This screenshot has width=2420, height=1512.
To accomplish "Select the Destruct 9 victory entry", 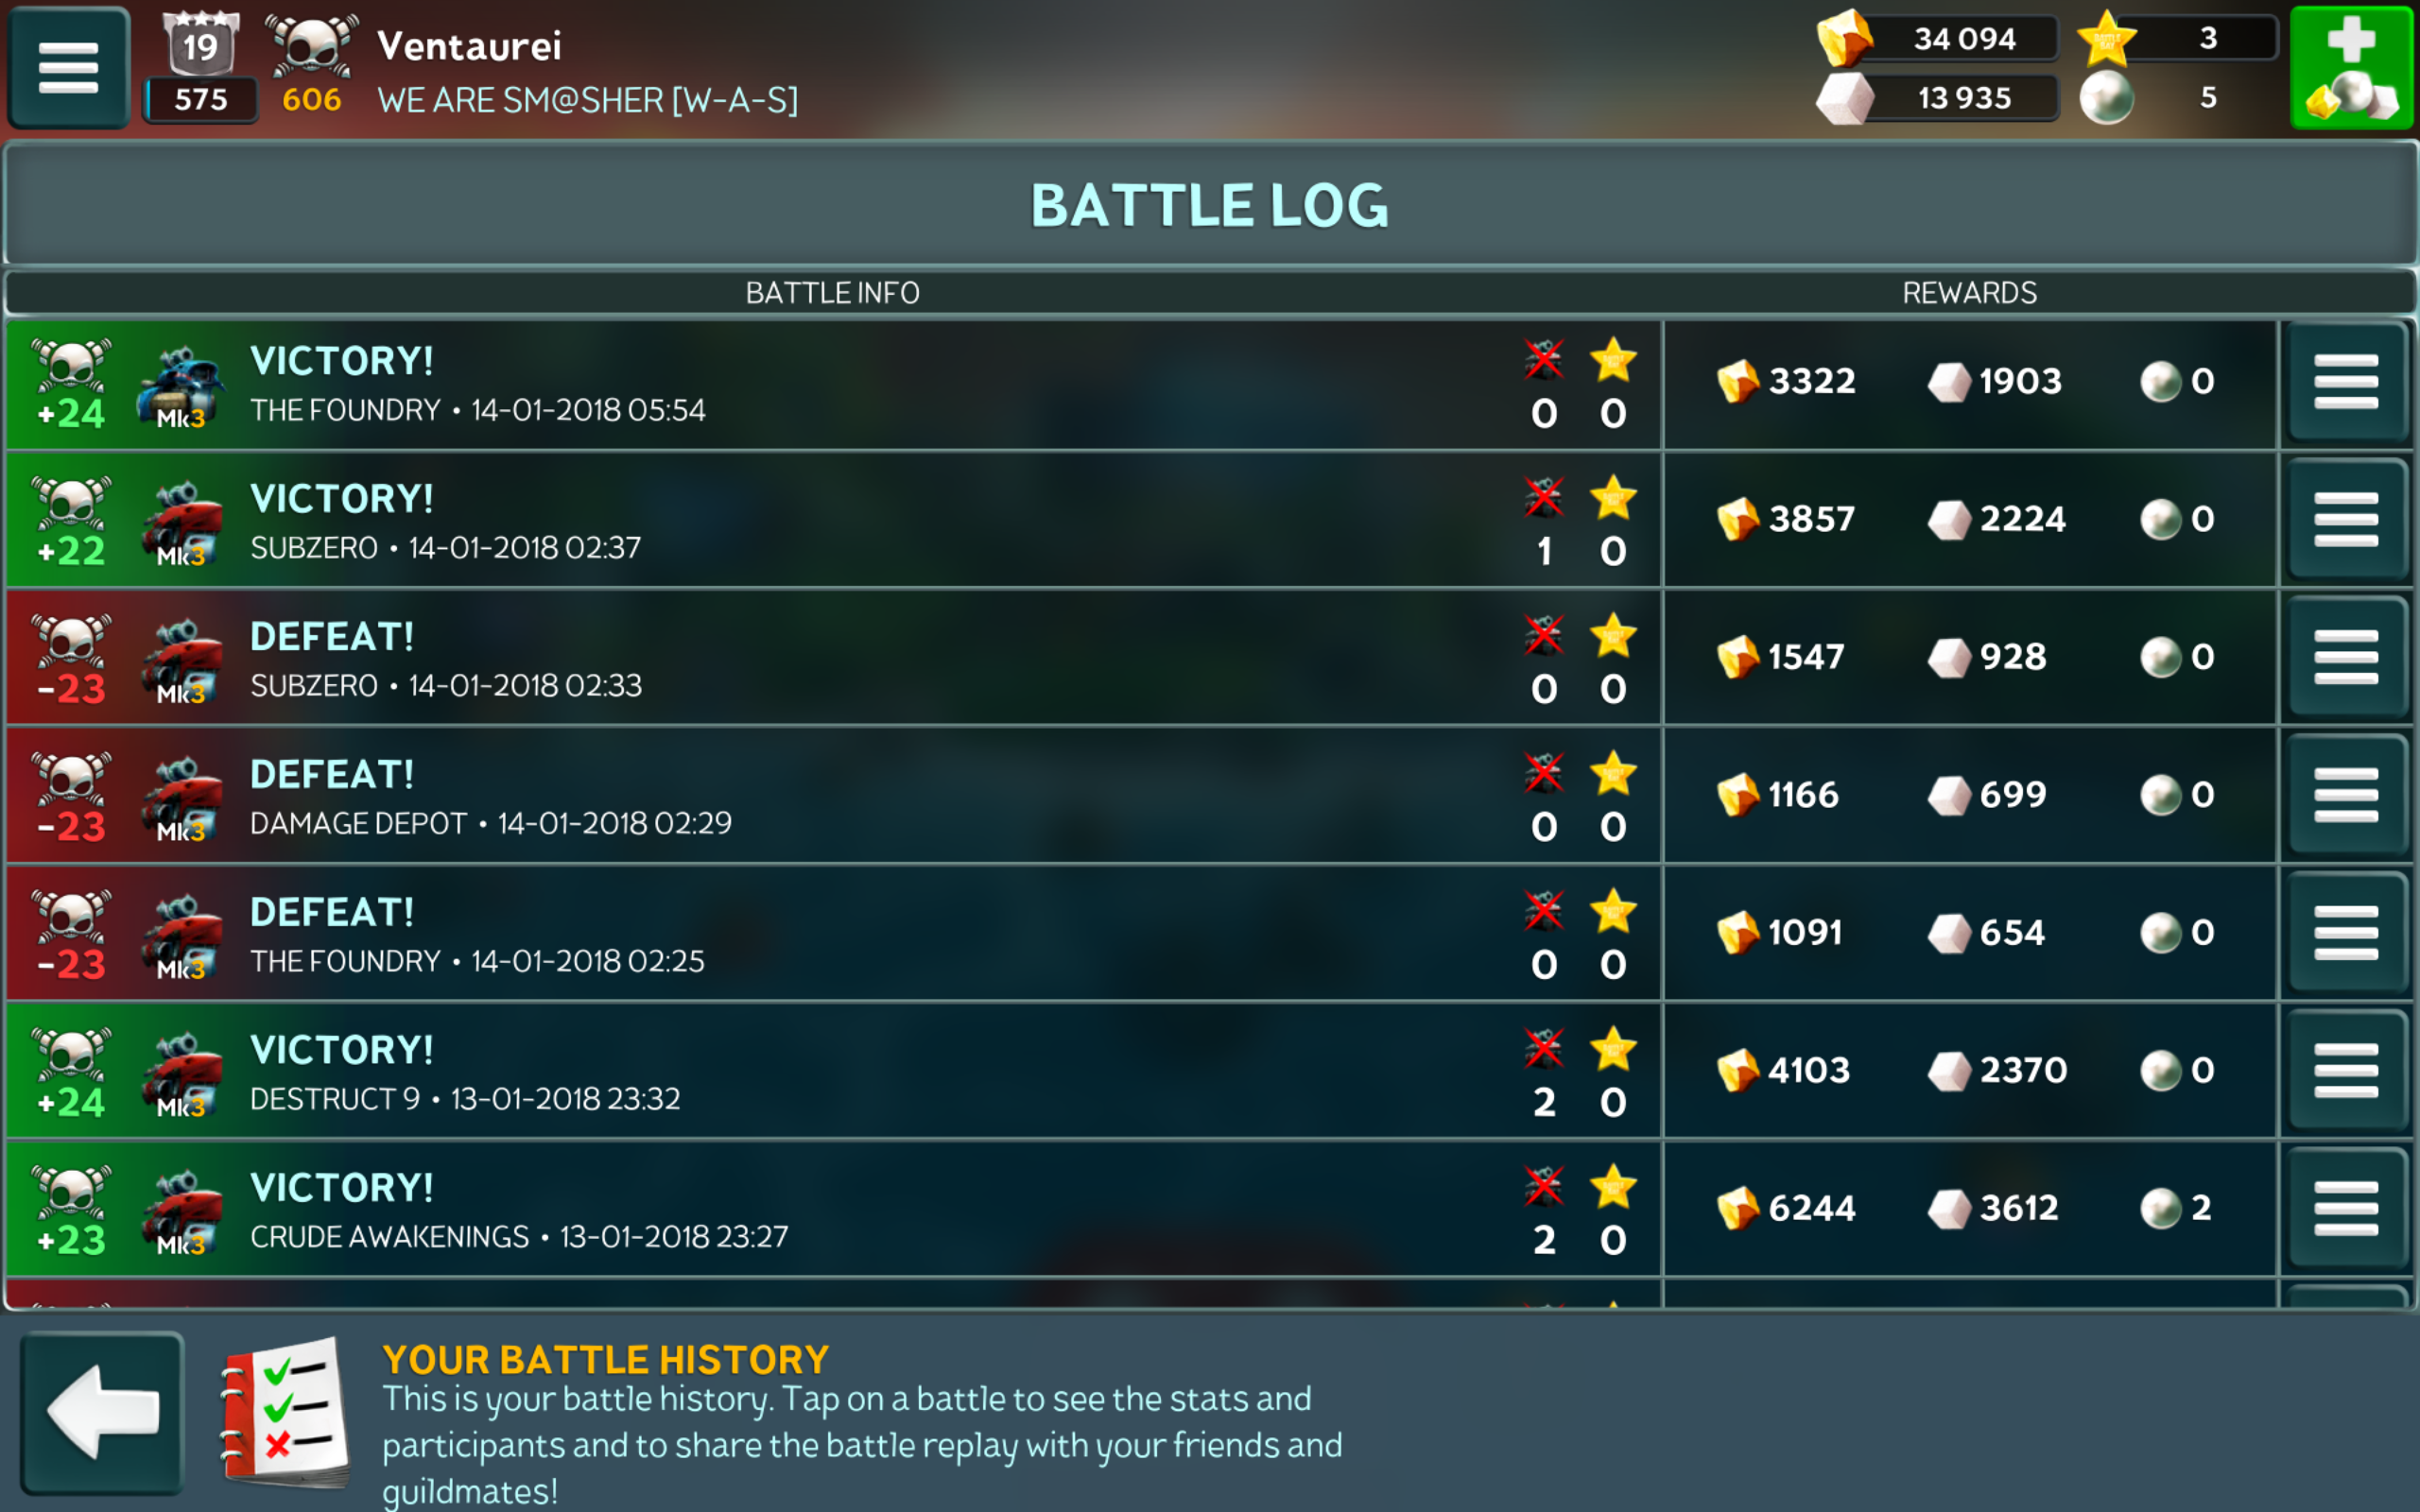I will (x=833, y=1071).
